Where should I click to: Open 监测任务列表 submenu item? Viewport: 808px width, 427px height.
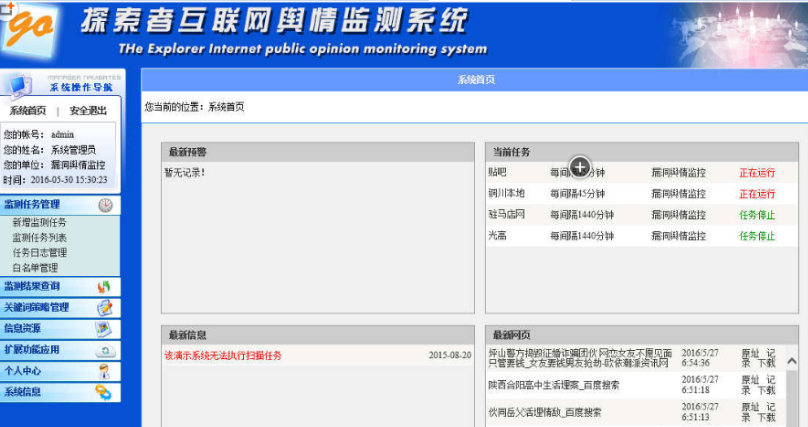tap(39, 237)
